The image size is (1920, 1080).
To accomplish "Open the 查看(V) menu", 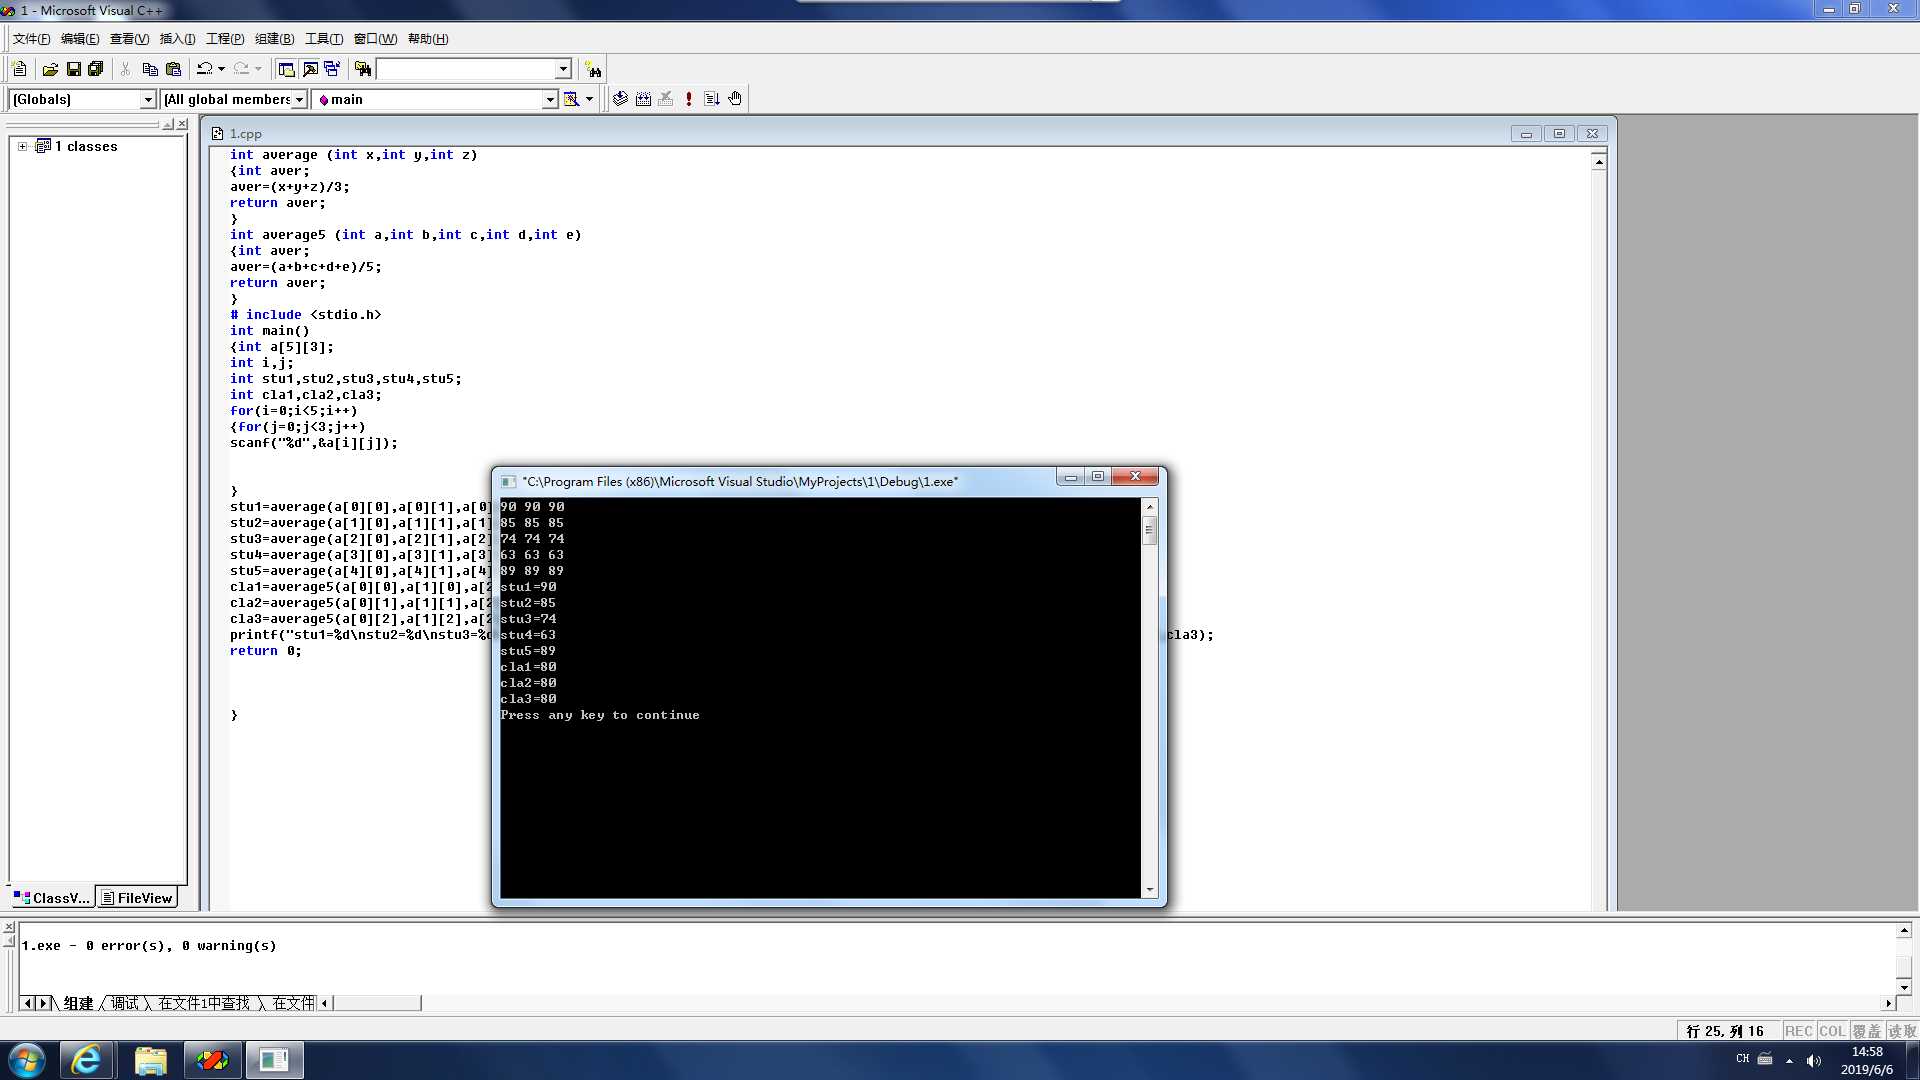I will pyautogui.click(x=129, y=39).
